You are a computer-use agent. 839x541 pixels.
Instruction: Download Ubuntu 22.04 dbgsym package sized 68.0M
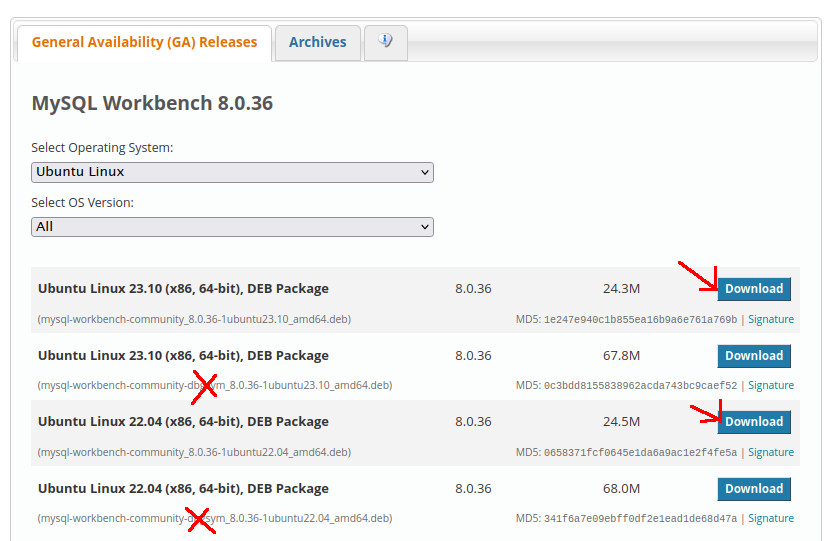pyautogui.click(x=753, y=489)
